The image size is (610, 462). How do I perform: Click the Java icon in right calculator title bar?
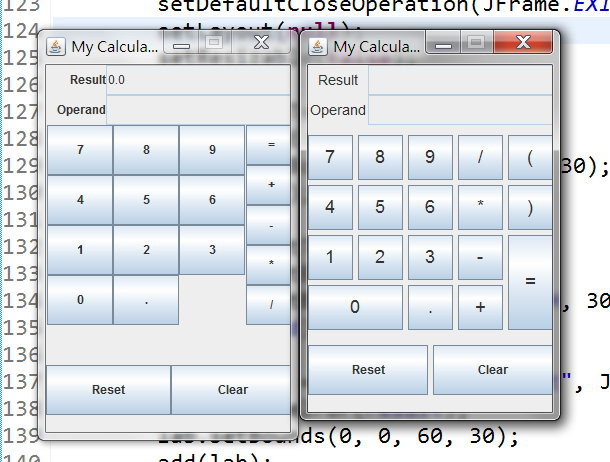[318, 47]
